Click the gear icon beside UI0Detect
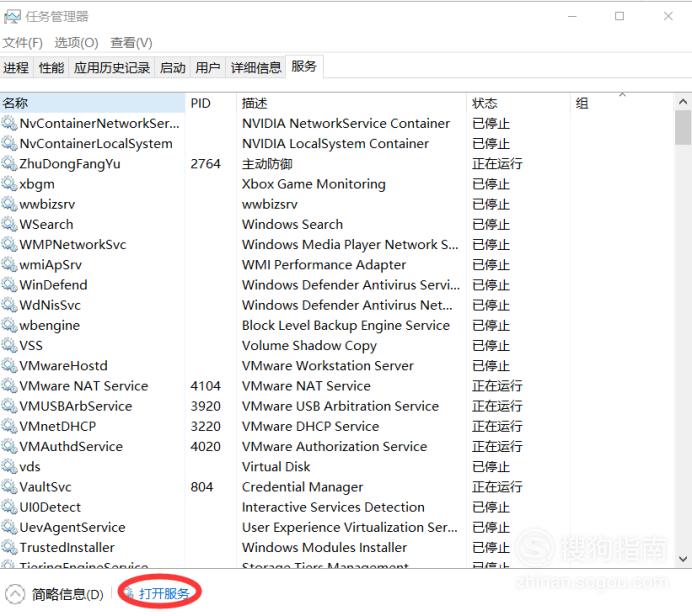 pyautogui.click(x=9, y=507)
